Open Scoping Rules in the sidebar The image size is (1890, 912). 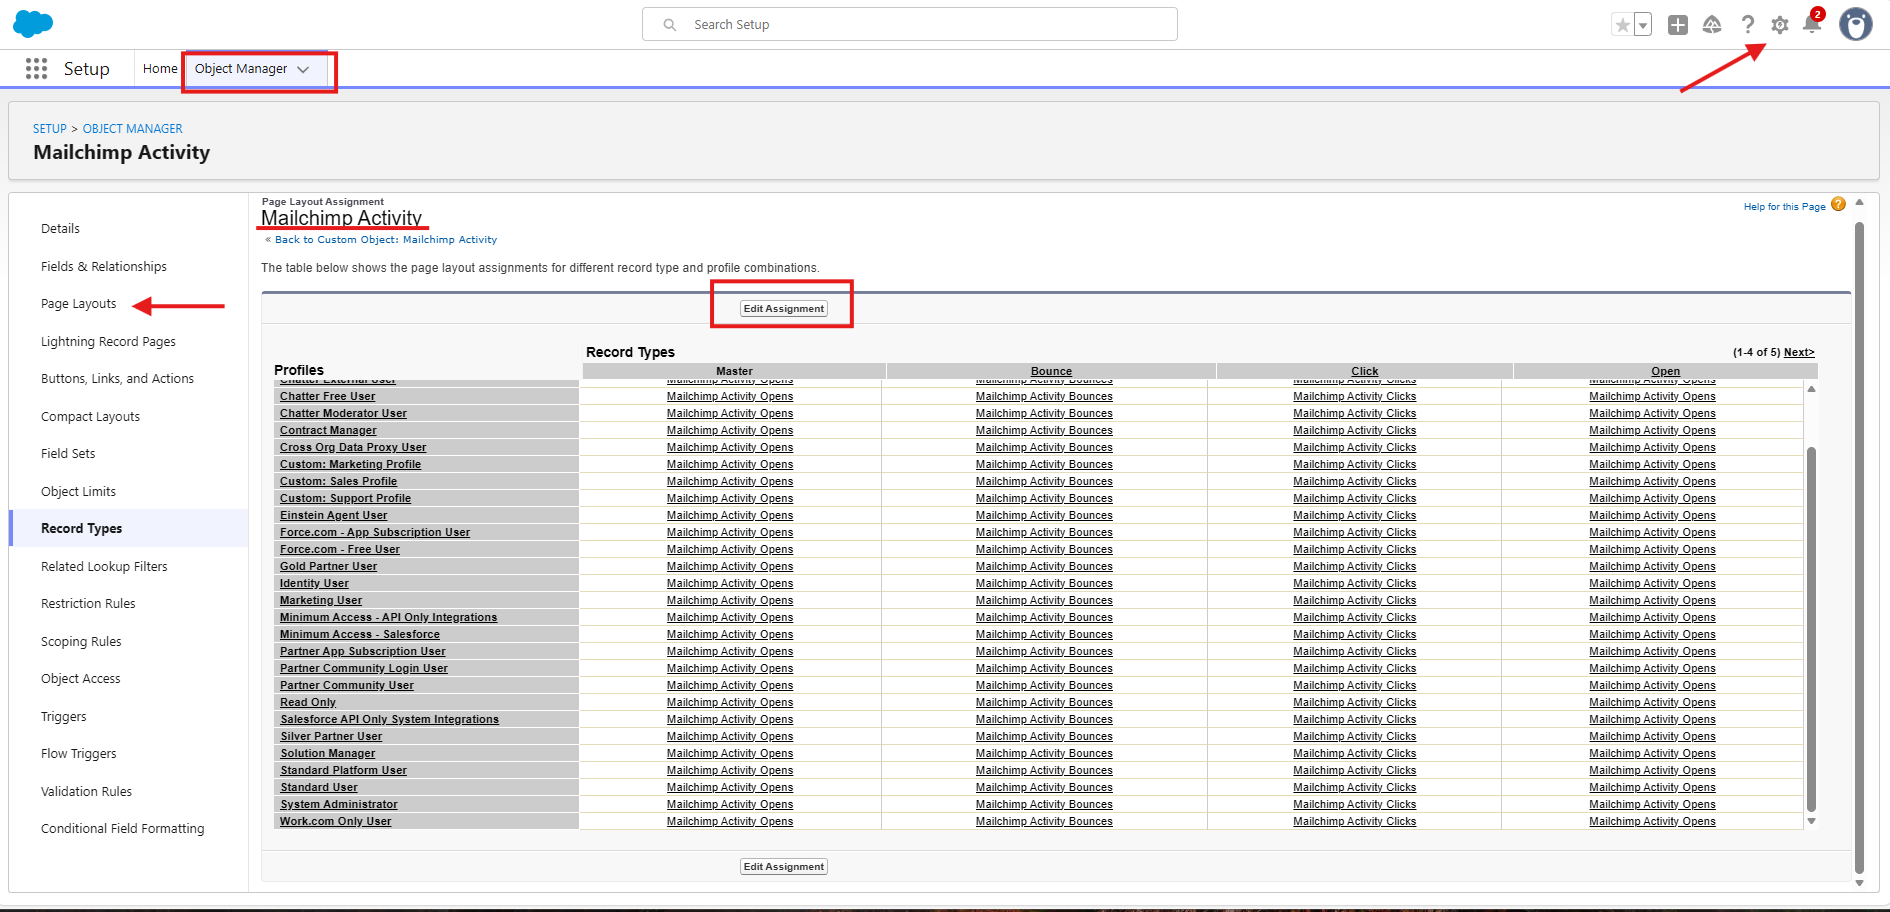[81, 642]
